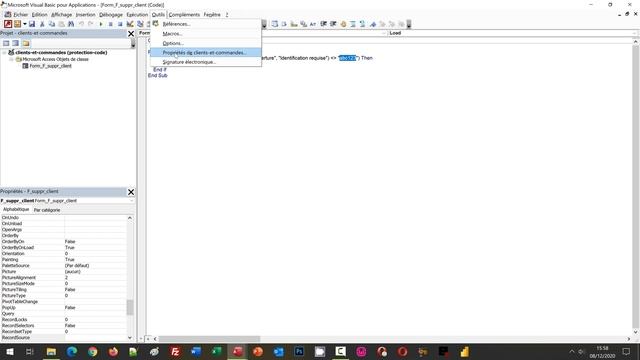The width and height of the screenshot is (640, 360).
Task: Click the code window vertical scroll down arrow
Action: coord(636,332)
